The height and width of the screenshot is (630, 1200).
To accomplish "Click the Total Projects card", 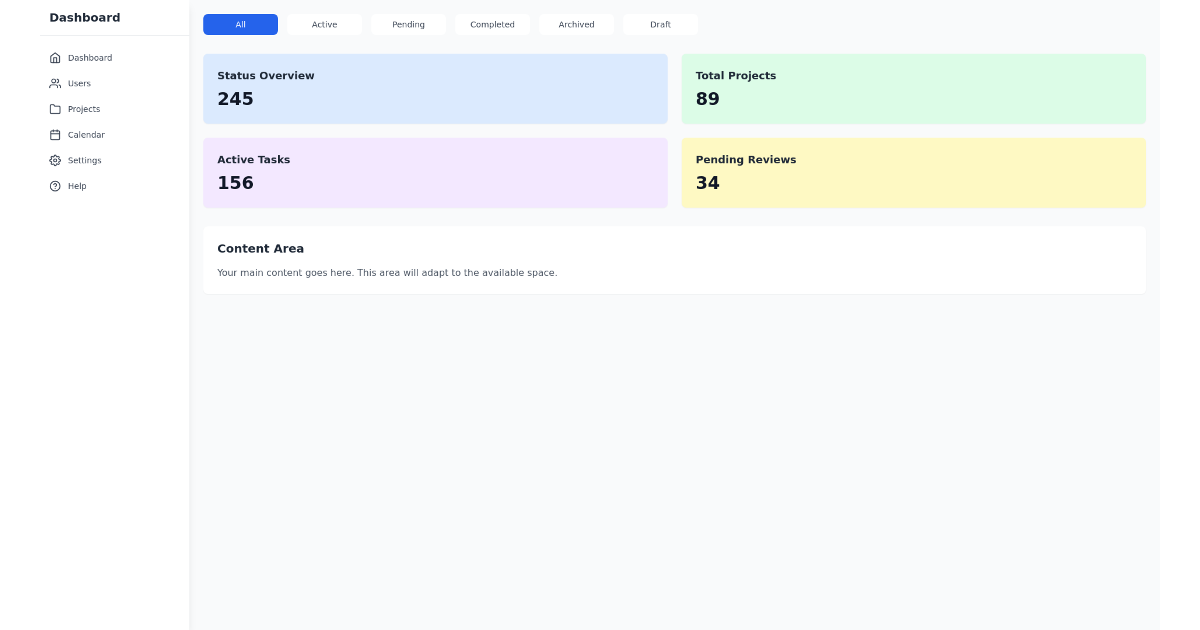I will [x=913, y=88].
